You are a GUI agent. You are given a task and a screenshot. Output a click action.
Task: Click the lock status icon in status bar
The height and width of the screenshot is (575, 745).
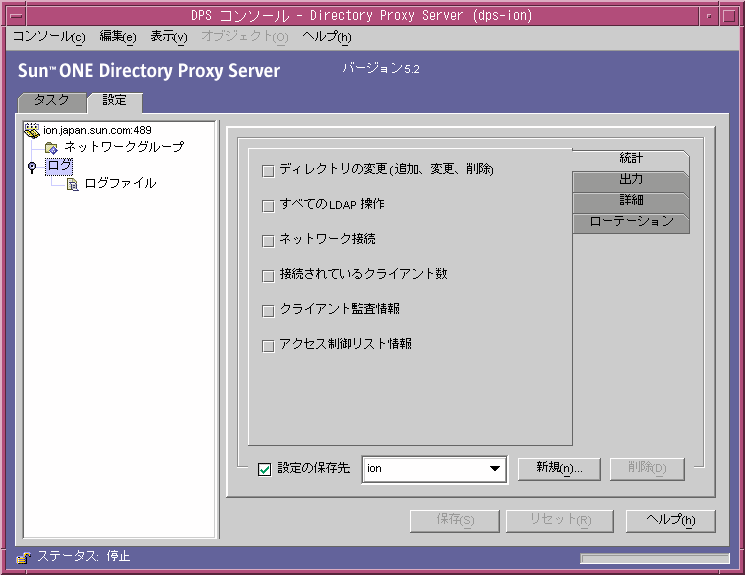[x=23, y=557]
